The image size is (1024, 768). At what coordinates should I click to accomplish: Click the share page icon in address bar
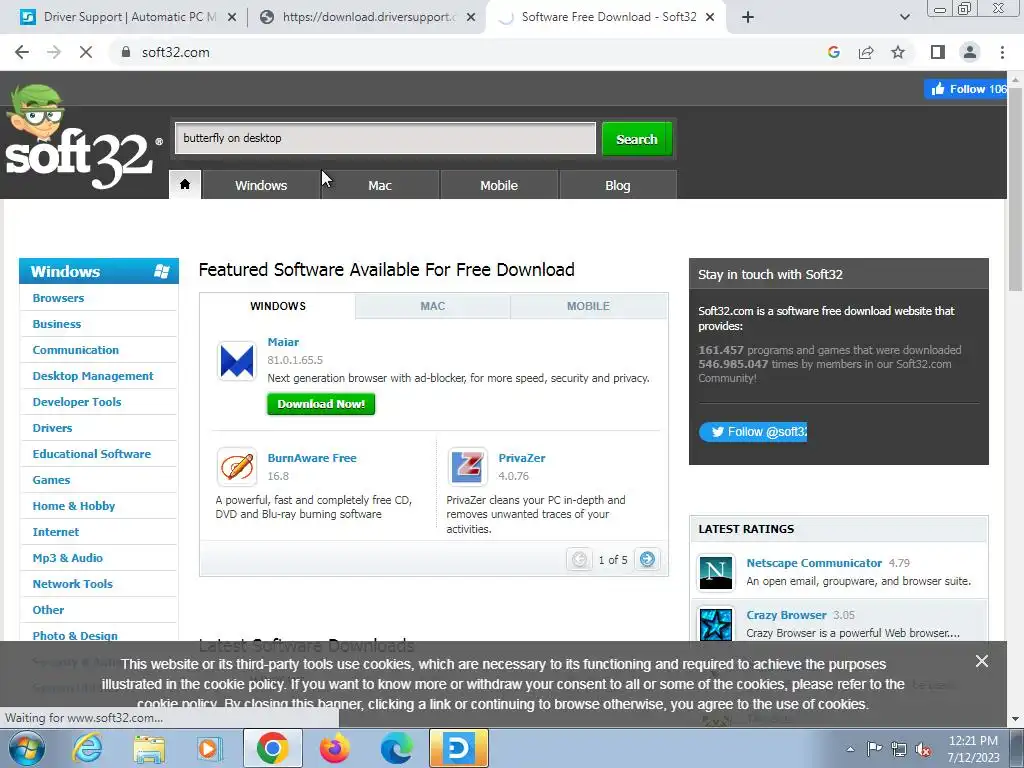coord(866,52)
